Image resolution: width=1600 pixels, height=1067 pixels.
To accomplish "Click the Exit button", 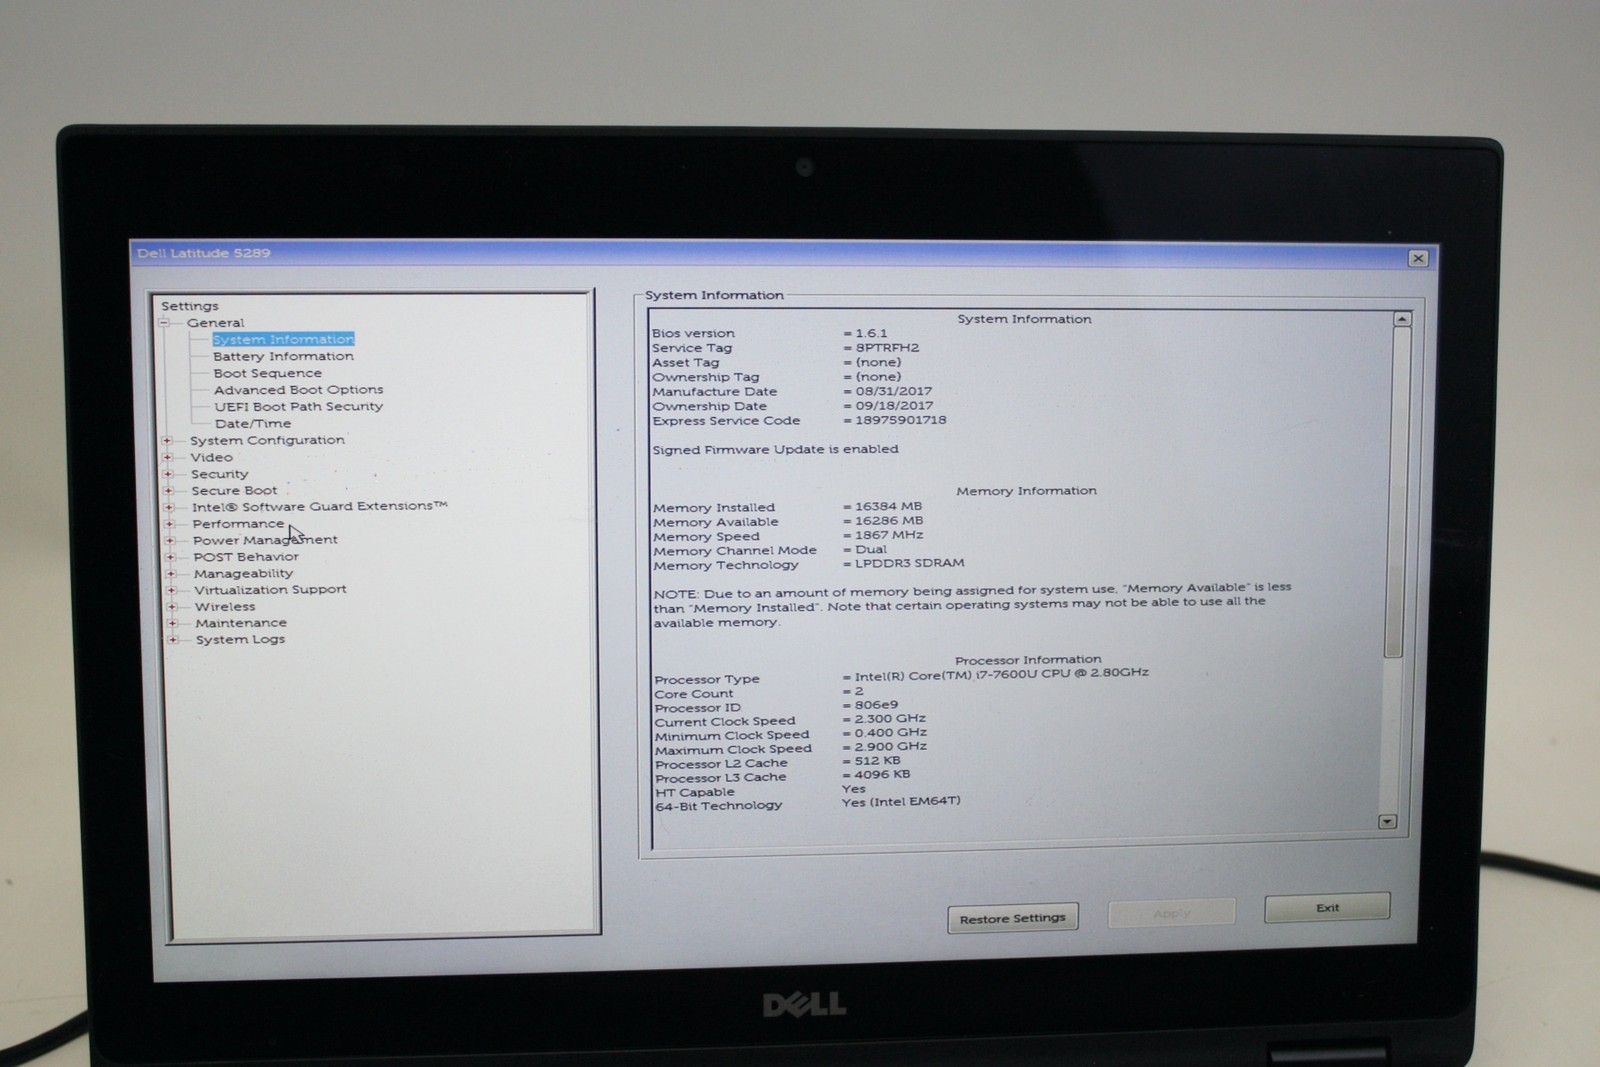I will click(x=1327, y=907).
